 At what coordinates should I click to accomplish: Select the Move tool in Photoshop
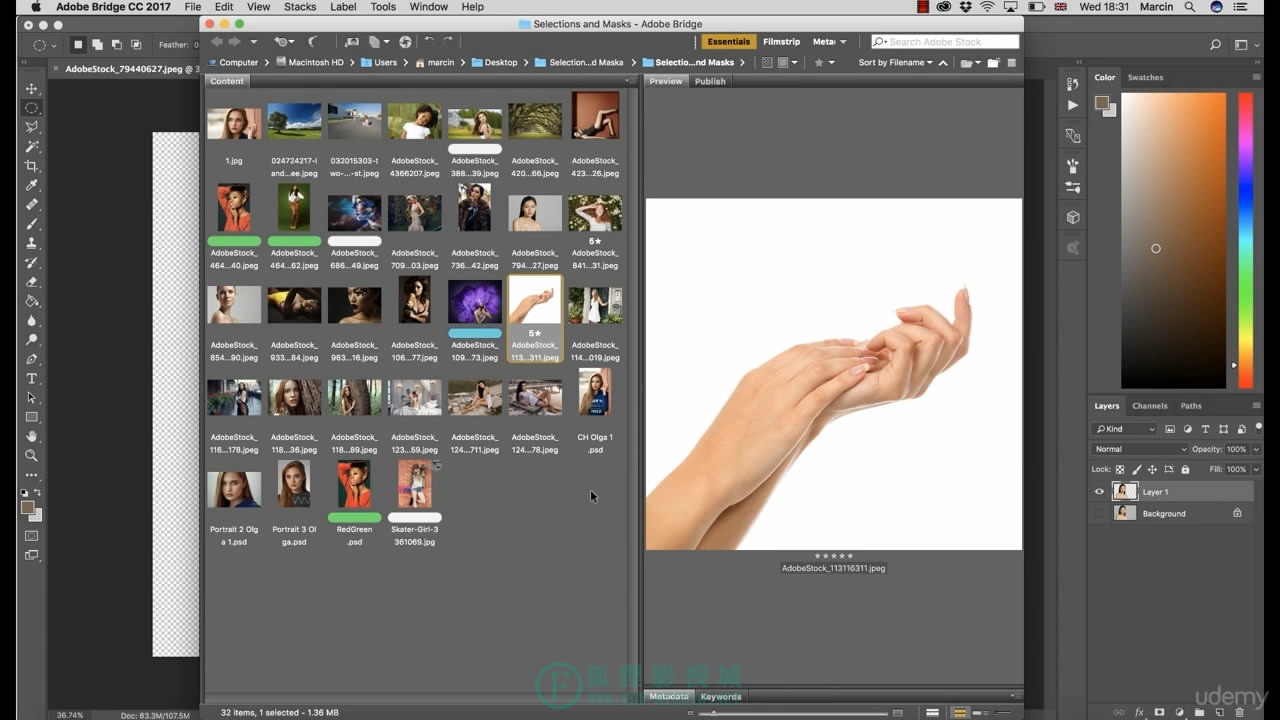coord(32,89)
